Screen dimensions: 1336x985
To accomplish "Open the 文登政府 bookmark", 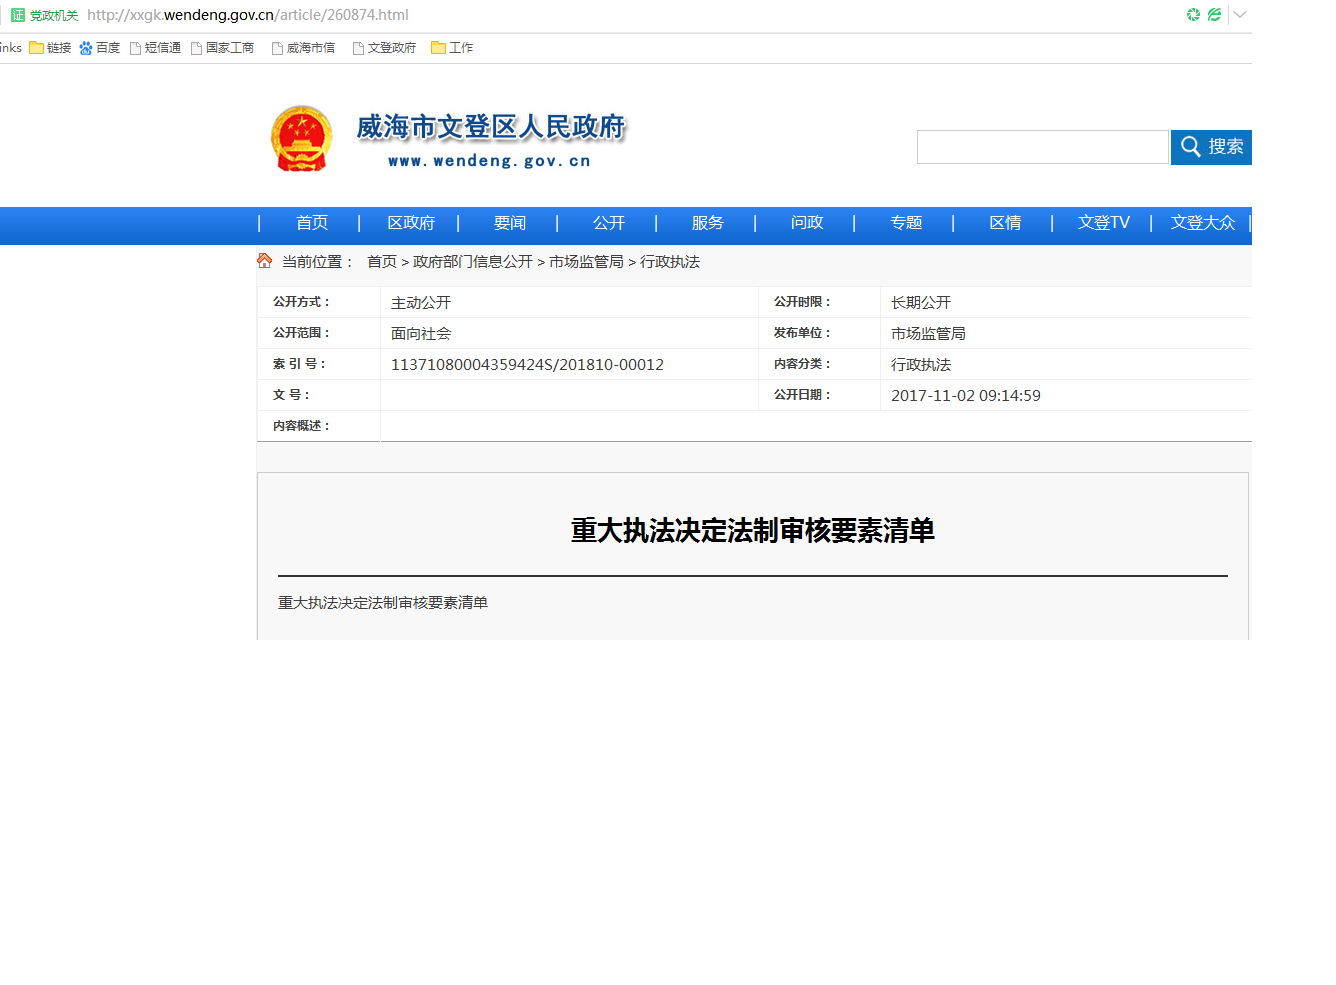I will pos(384,48).
